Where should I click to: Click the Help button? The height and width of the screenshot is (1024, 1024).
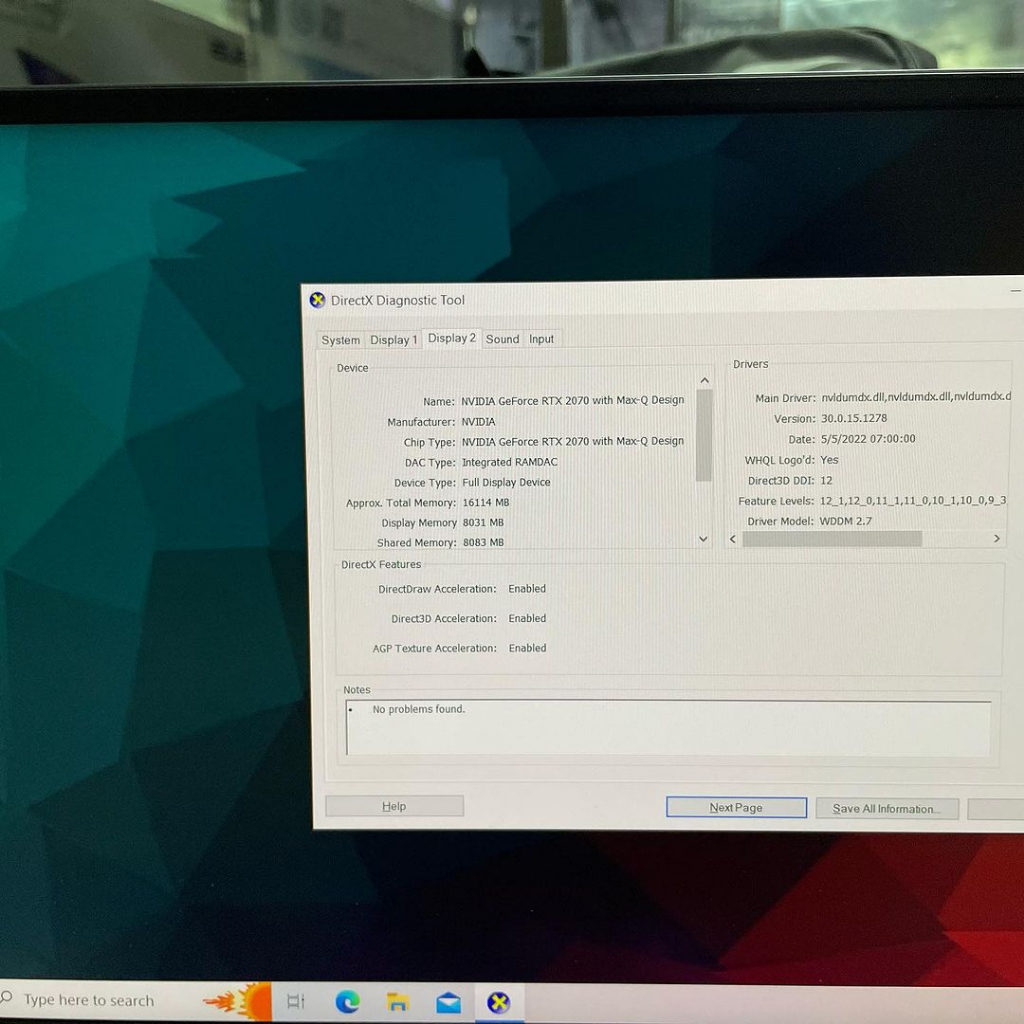[394, 807]
